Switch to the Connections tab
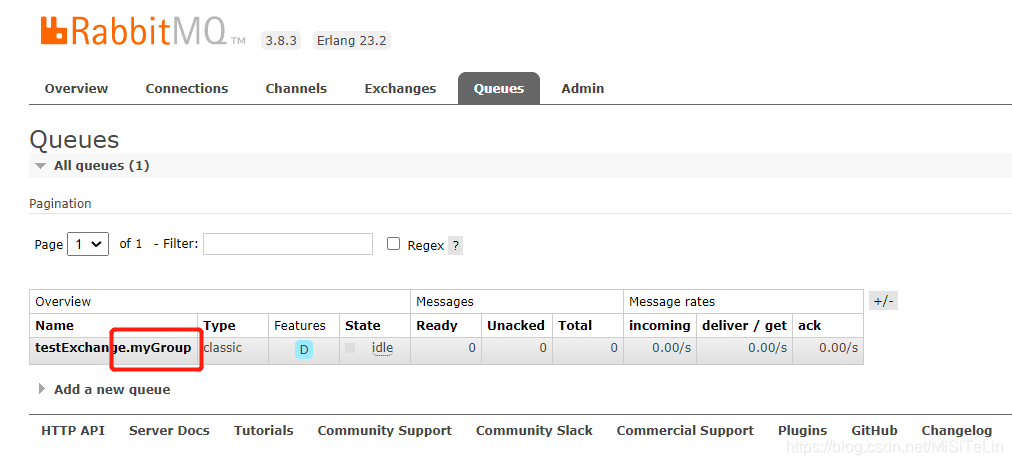 [x=187, y=88]
